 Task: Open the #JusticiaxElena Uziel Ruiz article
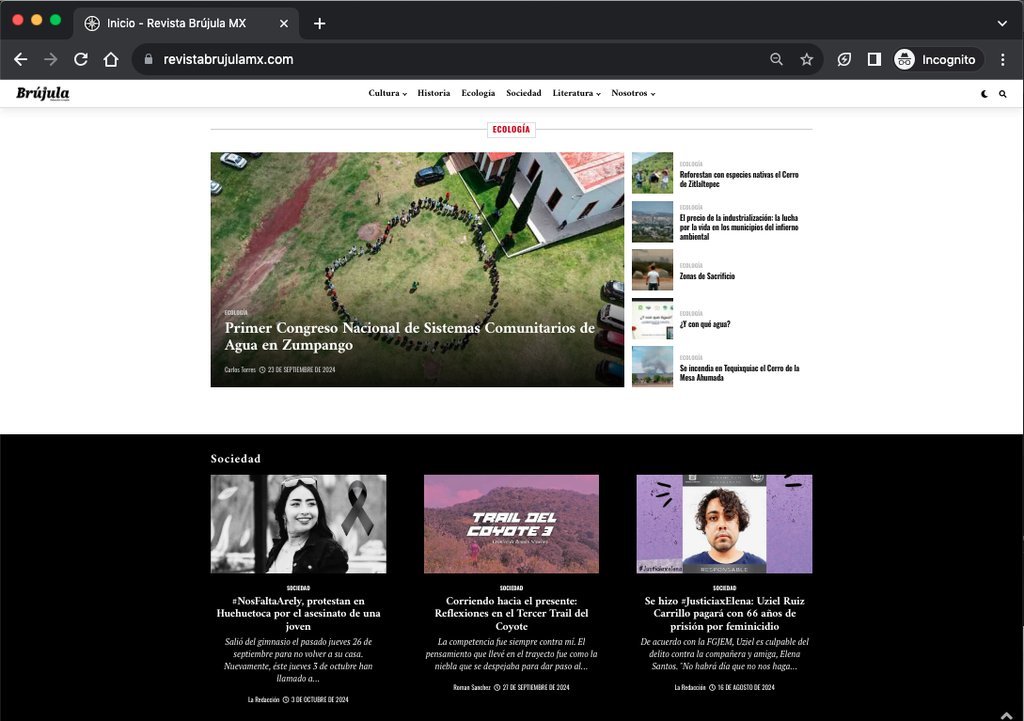pos(724,613)
